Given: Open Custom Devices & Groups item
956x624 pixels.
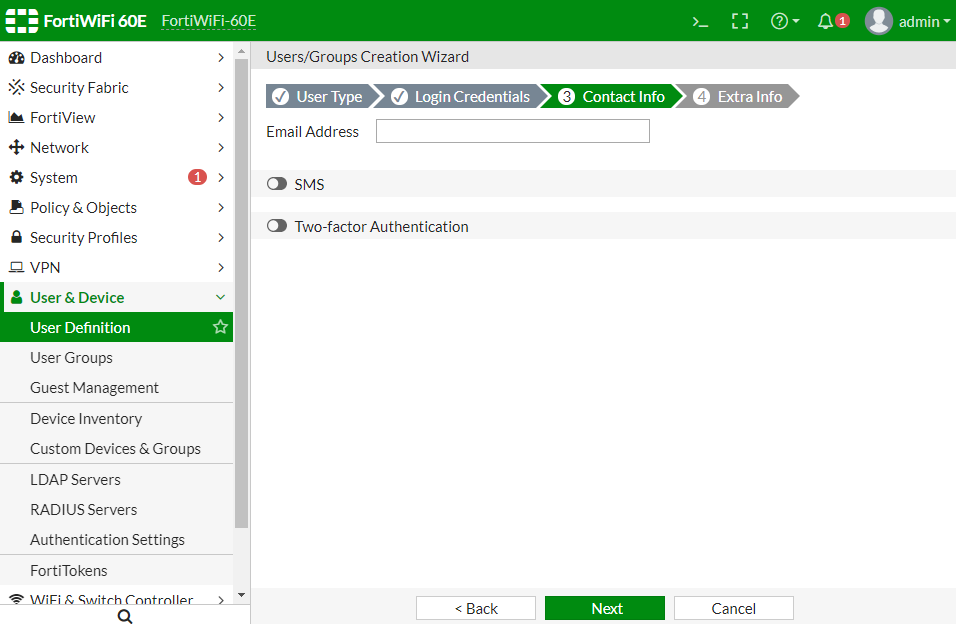Looking at the screenshot, I should [116, 448].
